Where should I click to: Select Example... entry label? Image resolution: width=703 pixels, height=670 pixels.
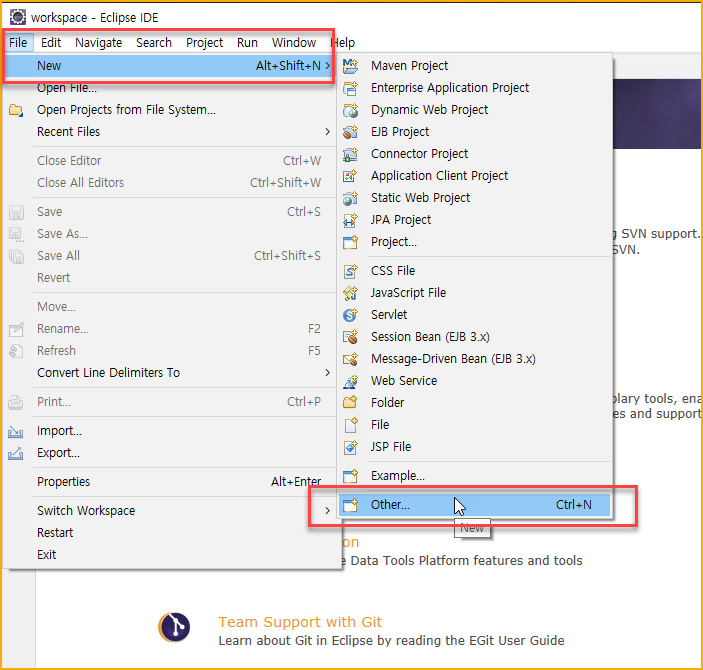tap(398, 476)
